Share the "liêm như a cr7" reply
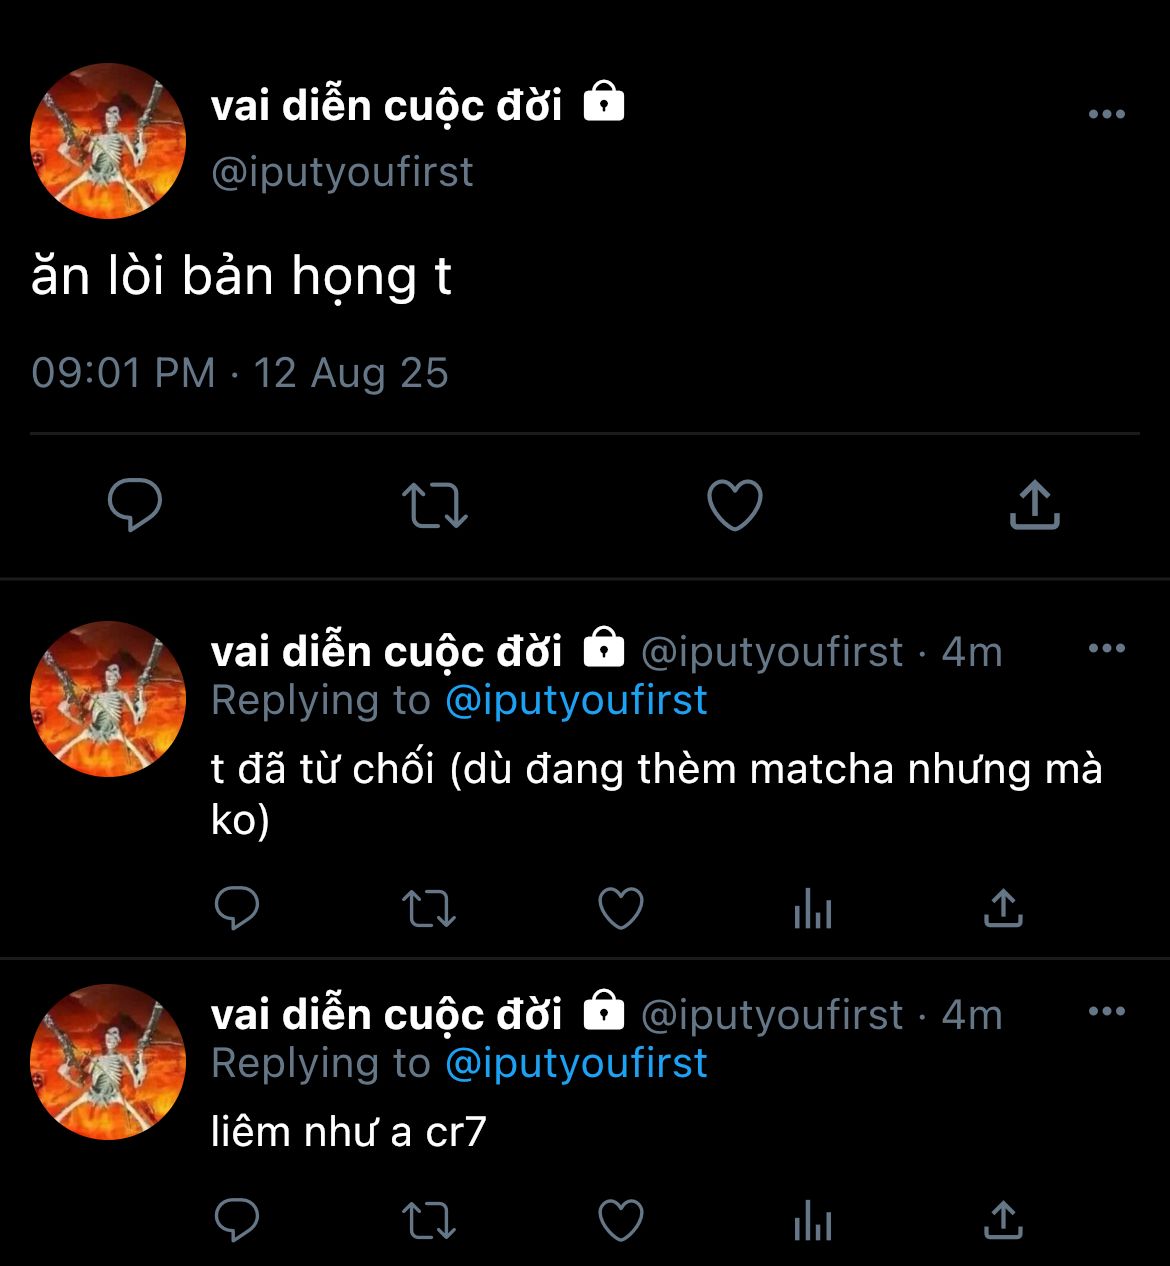 pyautogui.click(x=1003, y=1220)
